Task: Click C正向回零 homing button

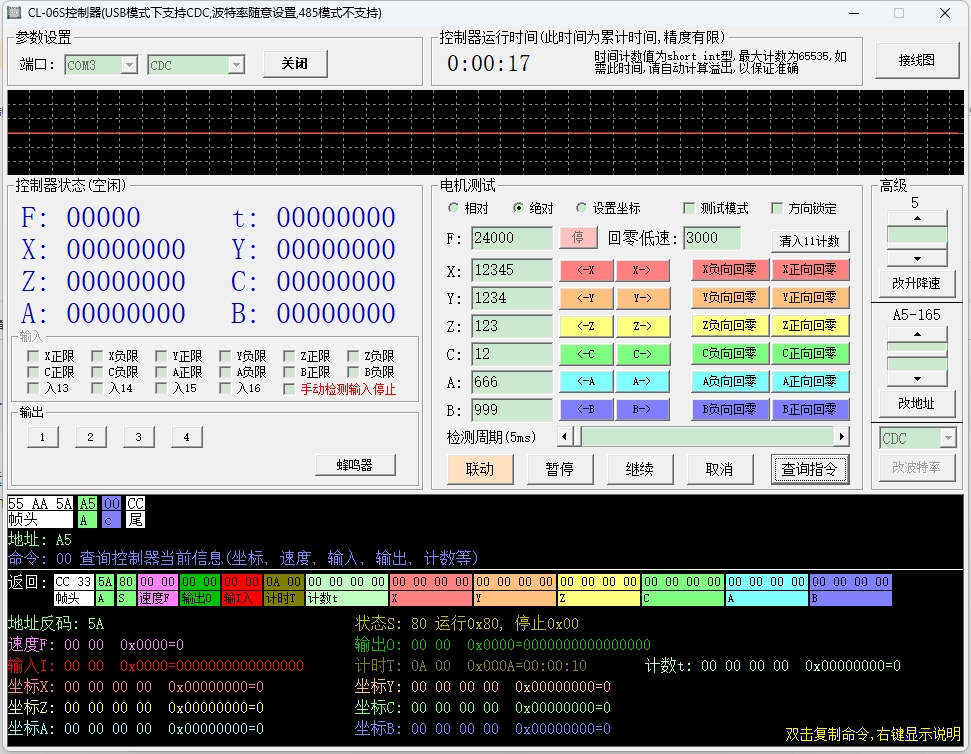Action: click(809, 354)
